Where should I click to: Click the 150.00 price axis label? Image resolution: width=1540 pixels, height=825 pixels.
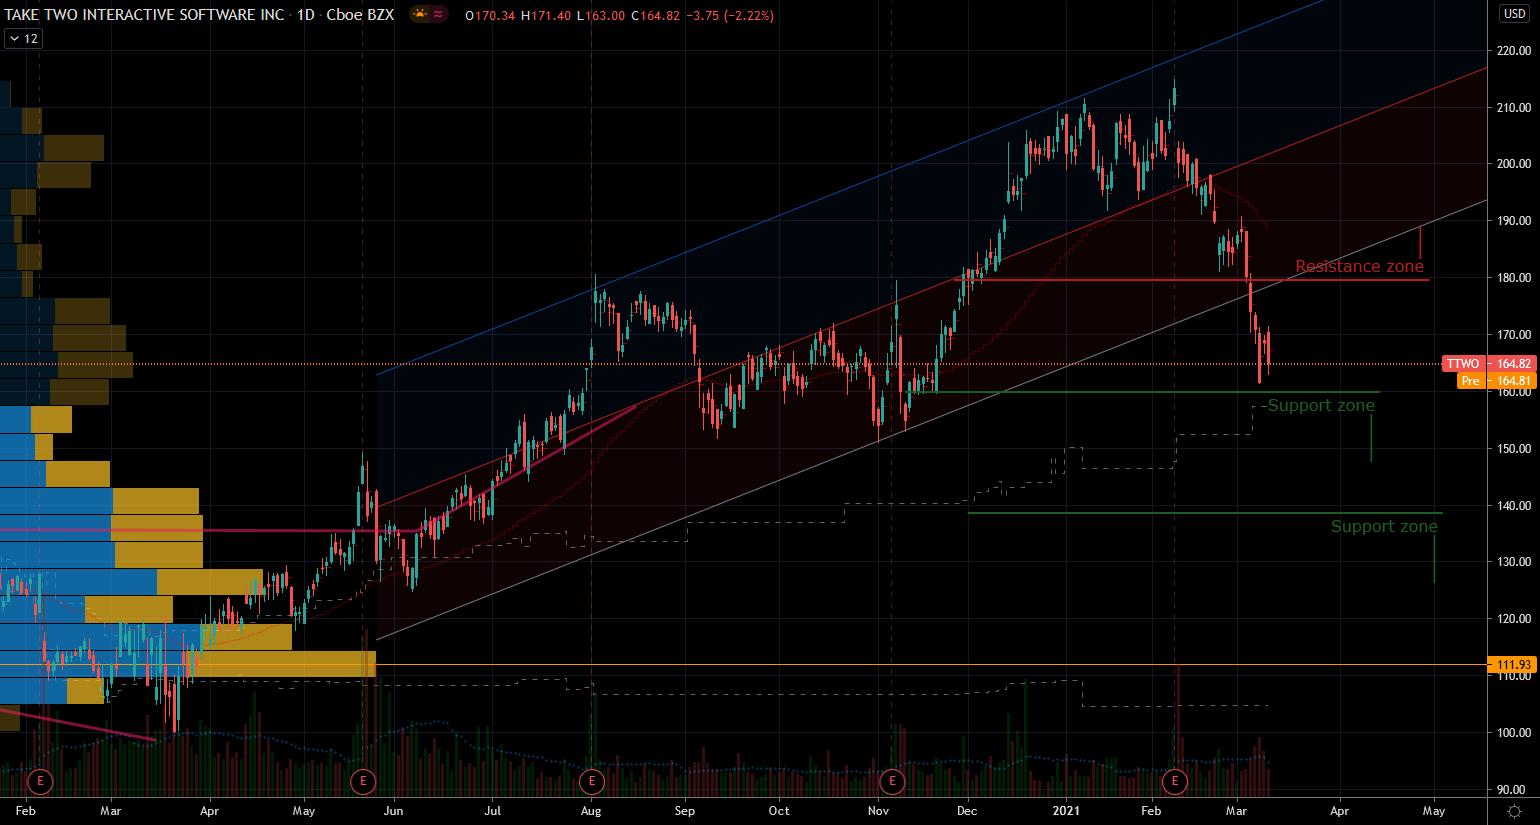point(1514,449)
